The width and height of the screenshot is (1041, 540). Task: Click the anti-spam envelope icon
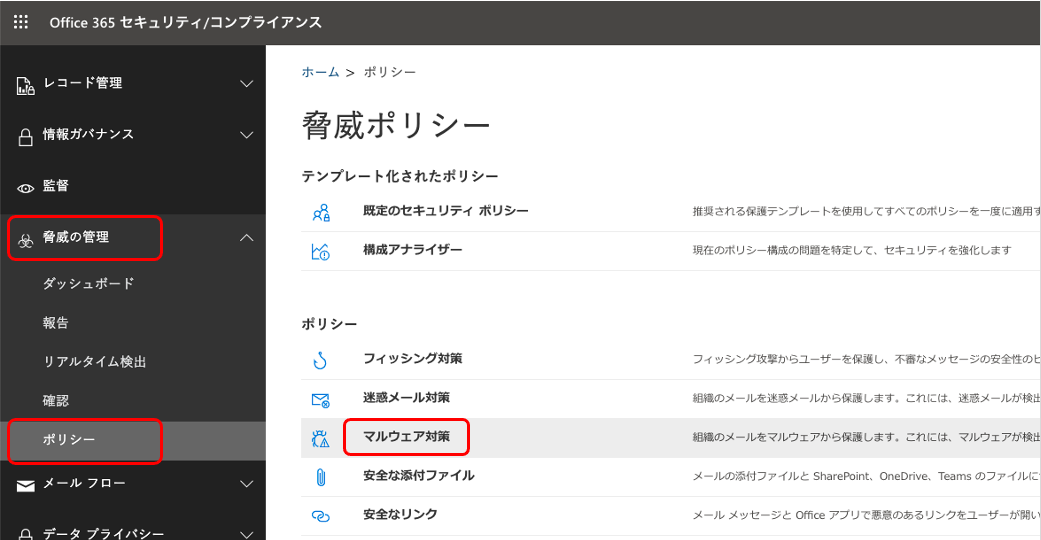[x=321, y=399]
